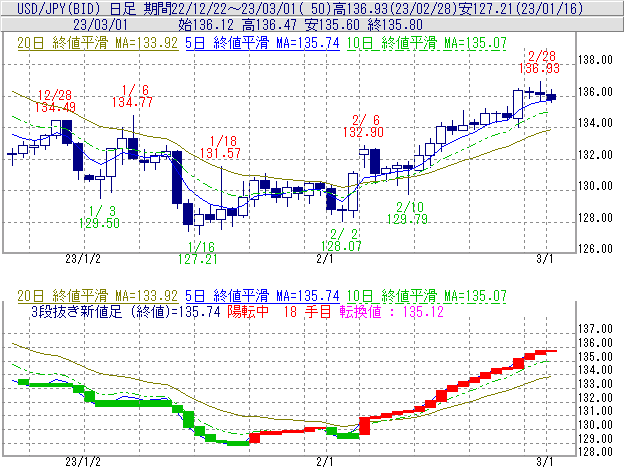Click the 1/18 131.57 high marker label
Screen dimensions: 624x475
pyautogui.click(x=220, y=147)
